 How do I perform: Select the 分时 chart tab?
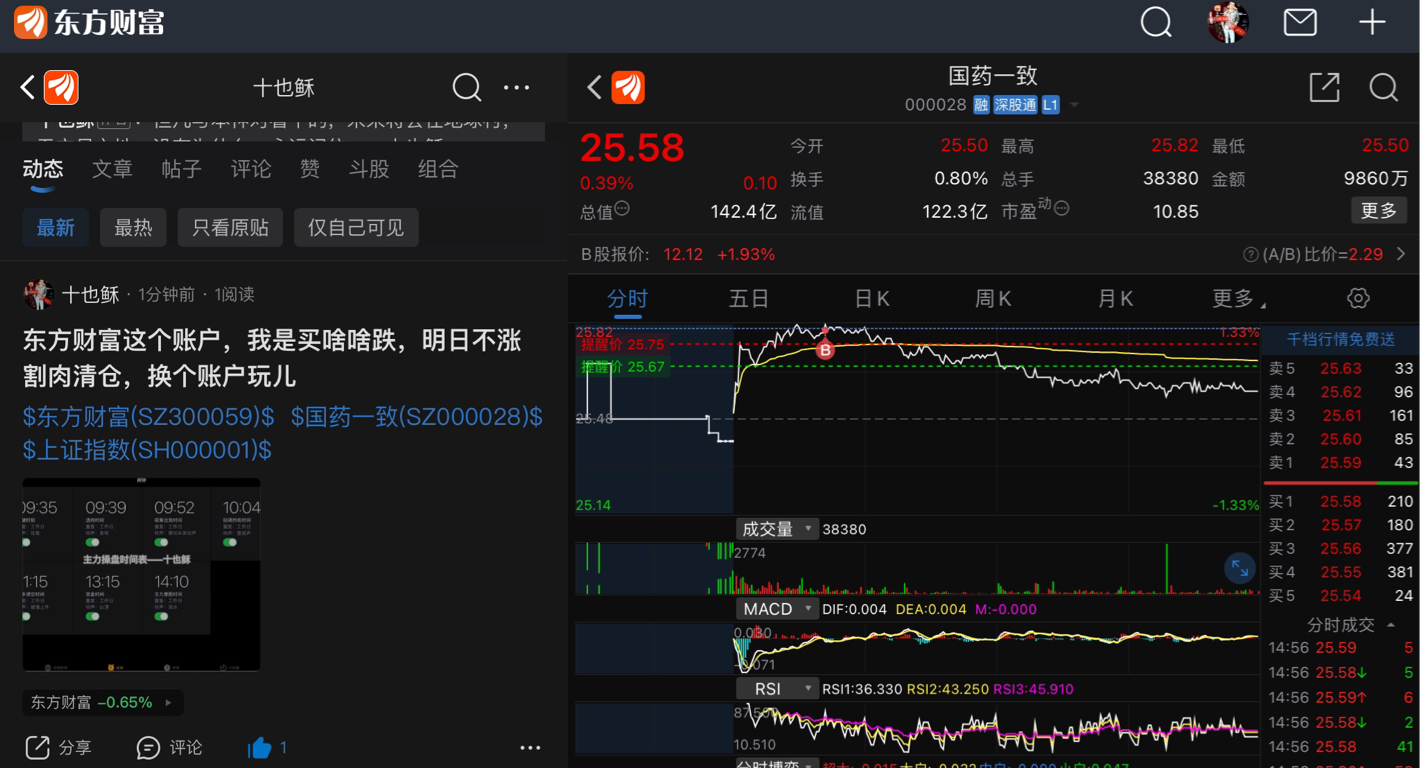click(x=627, y=299)
